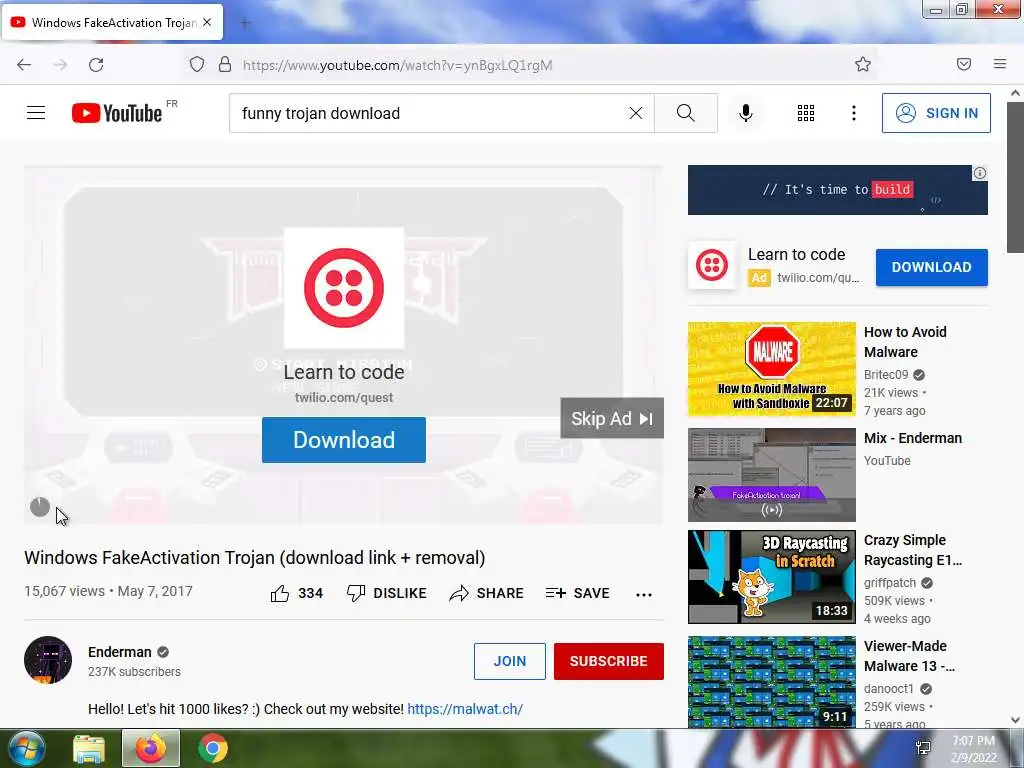Go back with the browser back arrow
This screenshot has height=768, width=1024.
pyautogui.click(x=24, y=65)
